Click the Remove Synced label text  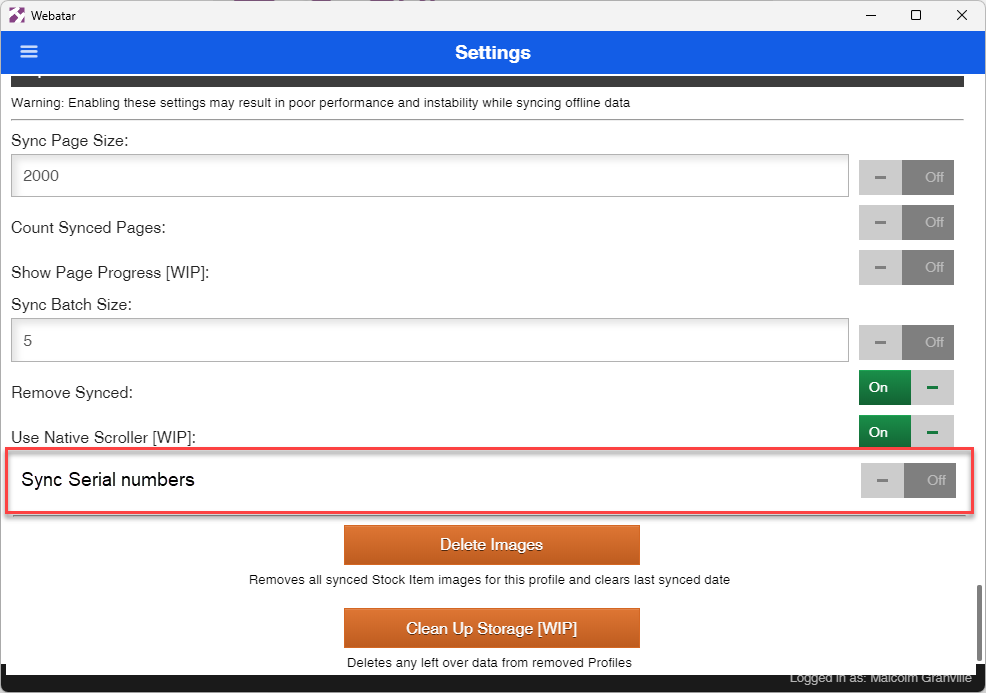pos(72,393)
